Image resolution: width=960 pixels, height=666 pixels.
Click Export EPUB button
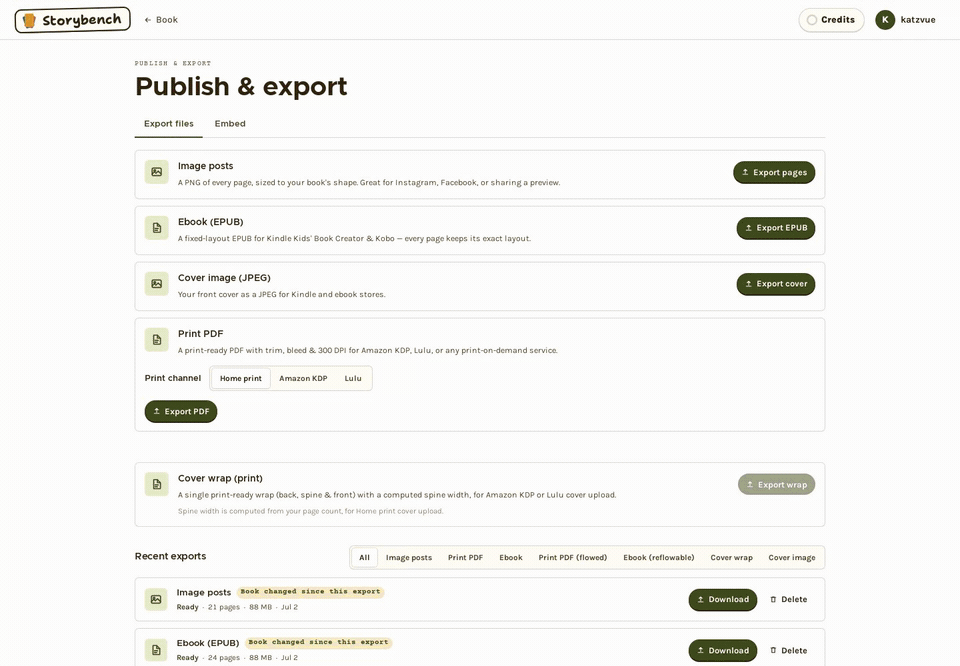(776, 228)
